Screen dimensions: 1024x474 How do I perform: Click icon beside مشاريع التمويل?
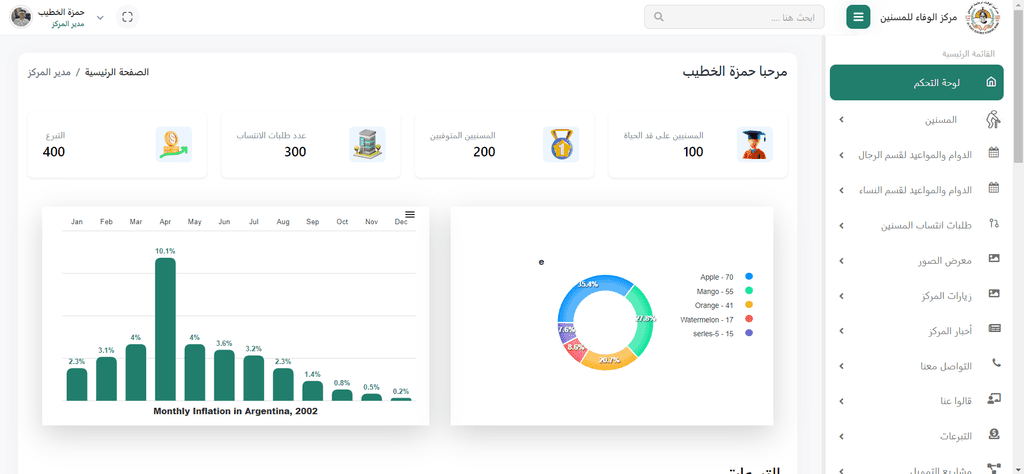(994, 468)
